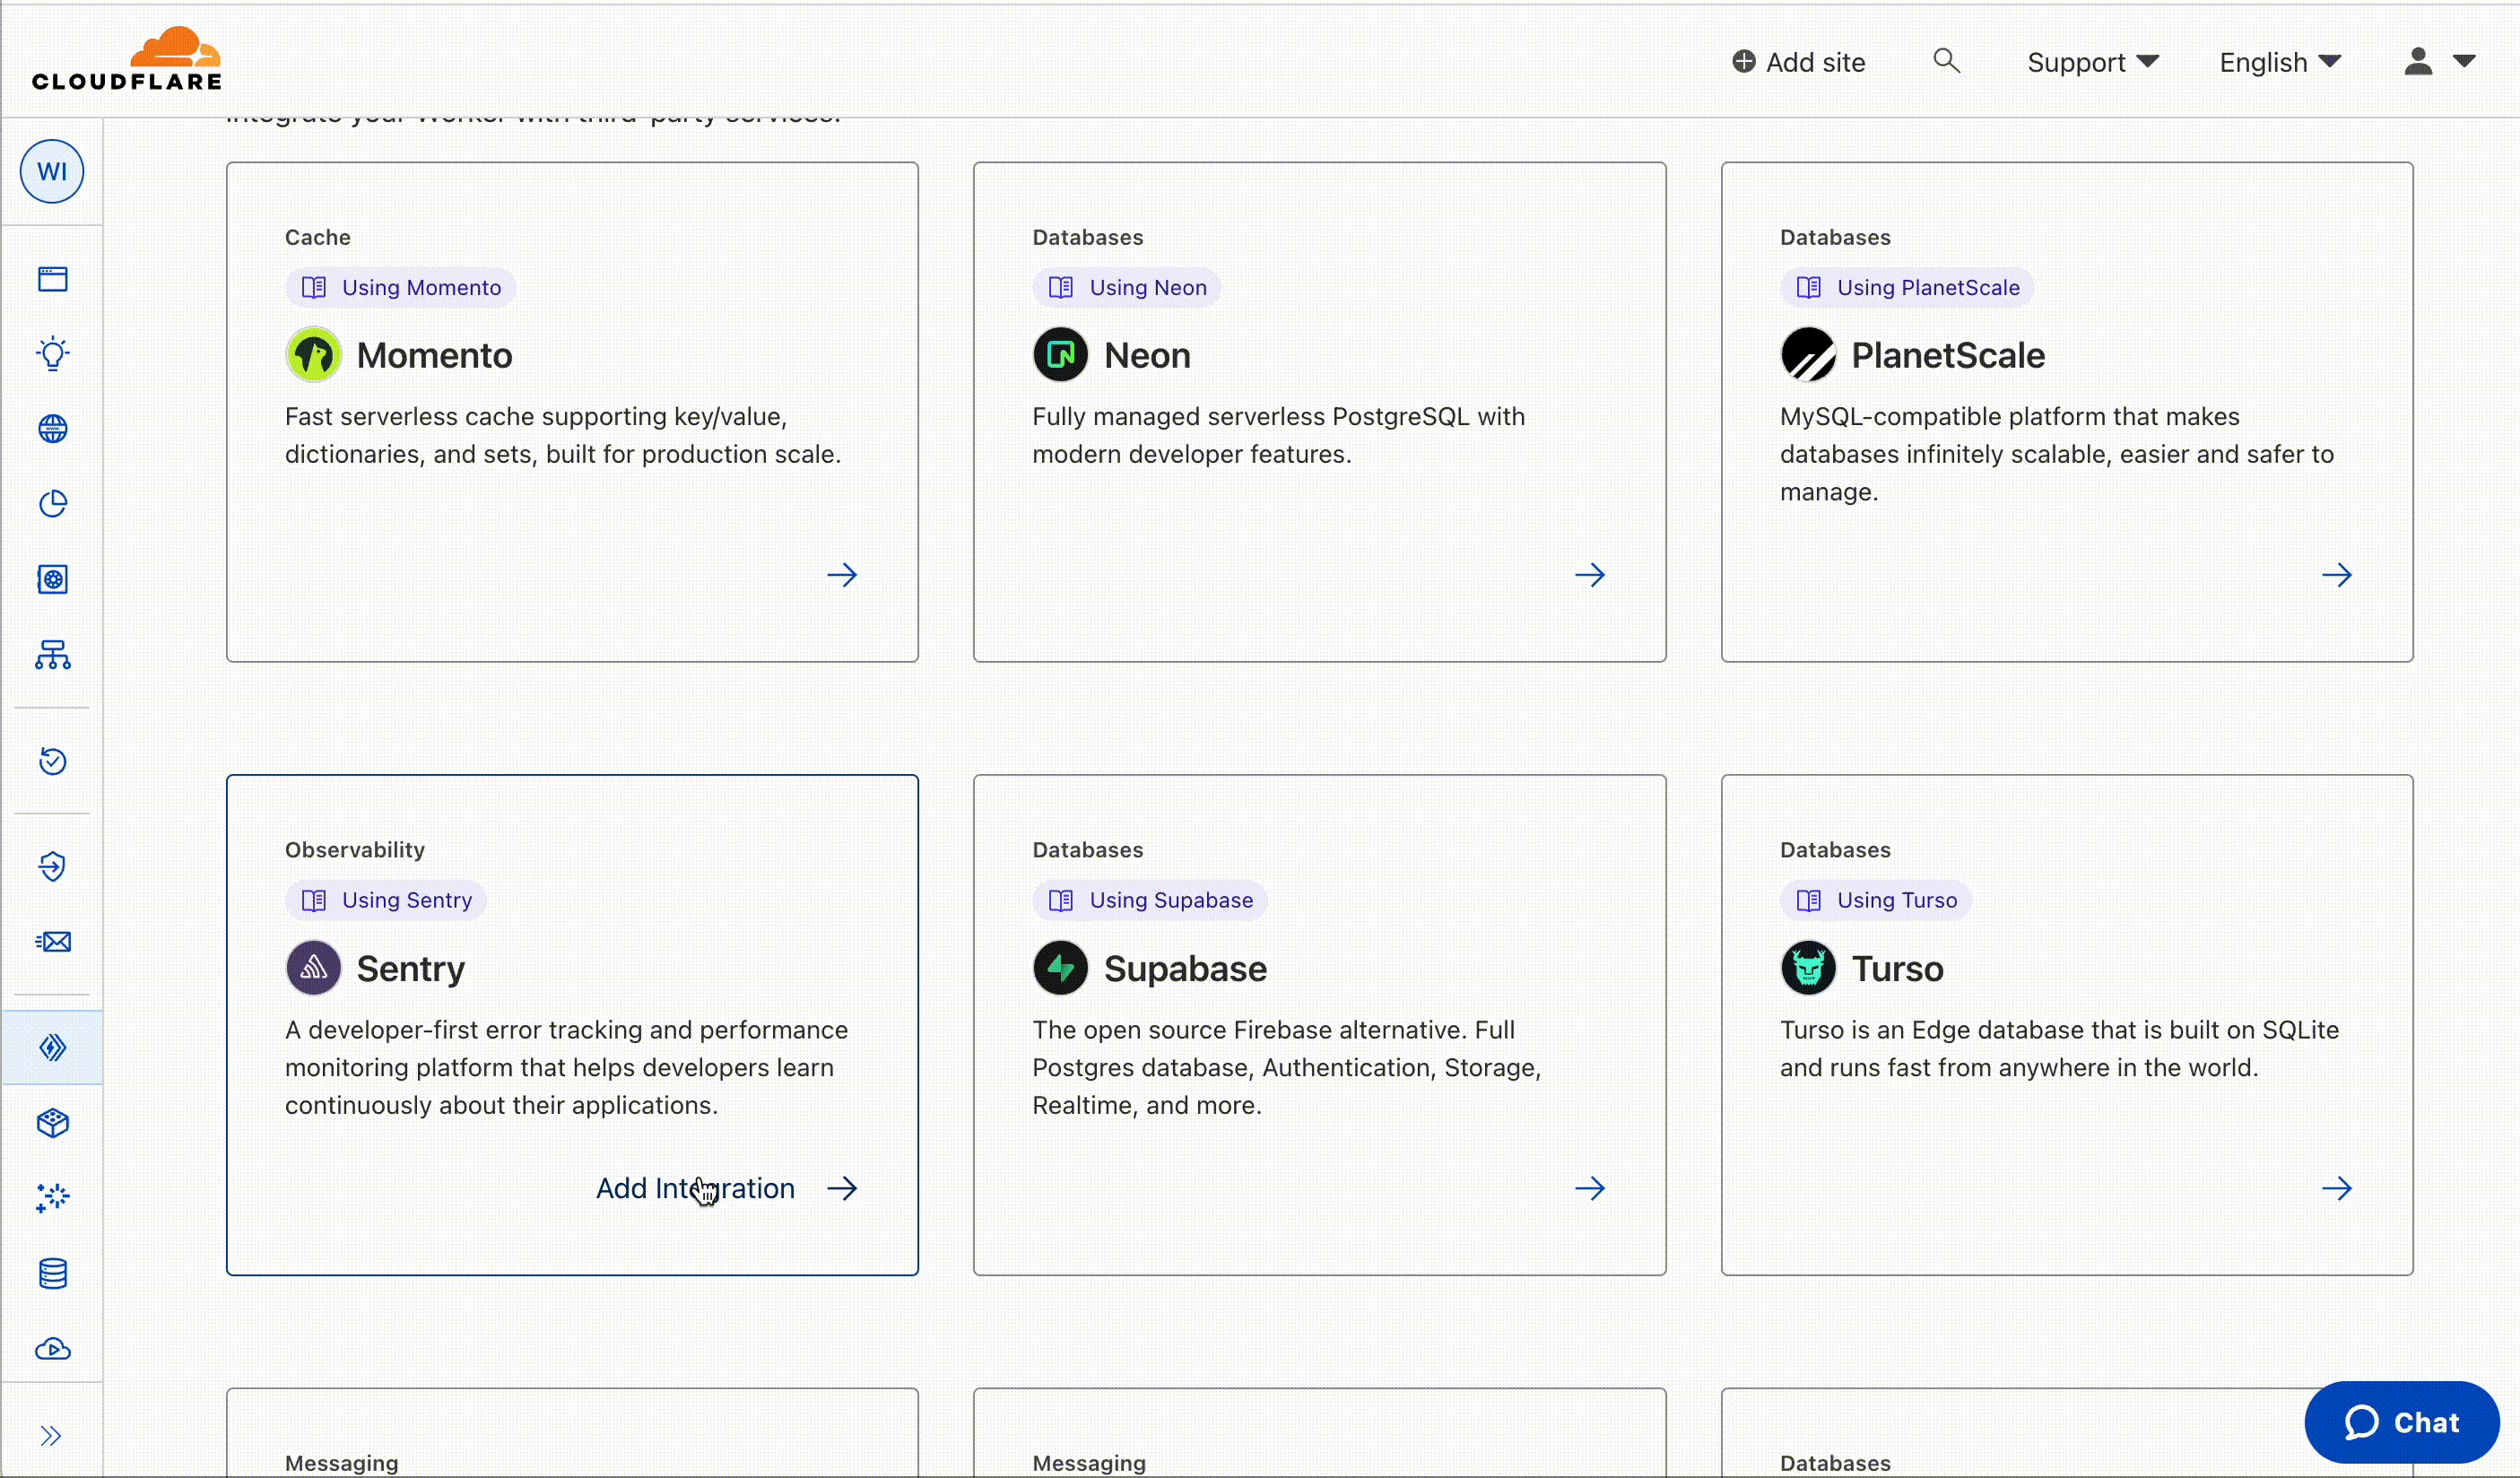Expand the account profile dropdown
The width and height of the screenshot is (2520, 1478).
pos(2440,61)
